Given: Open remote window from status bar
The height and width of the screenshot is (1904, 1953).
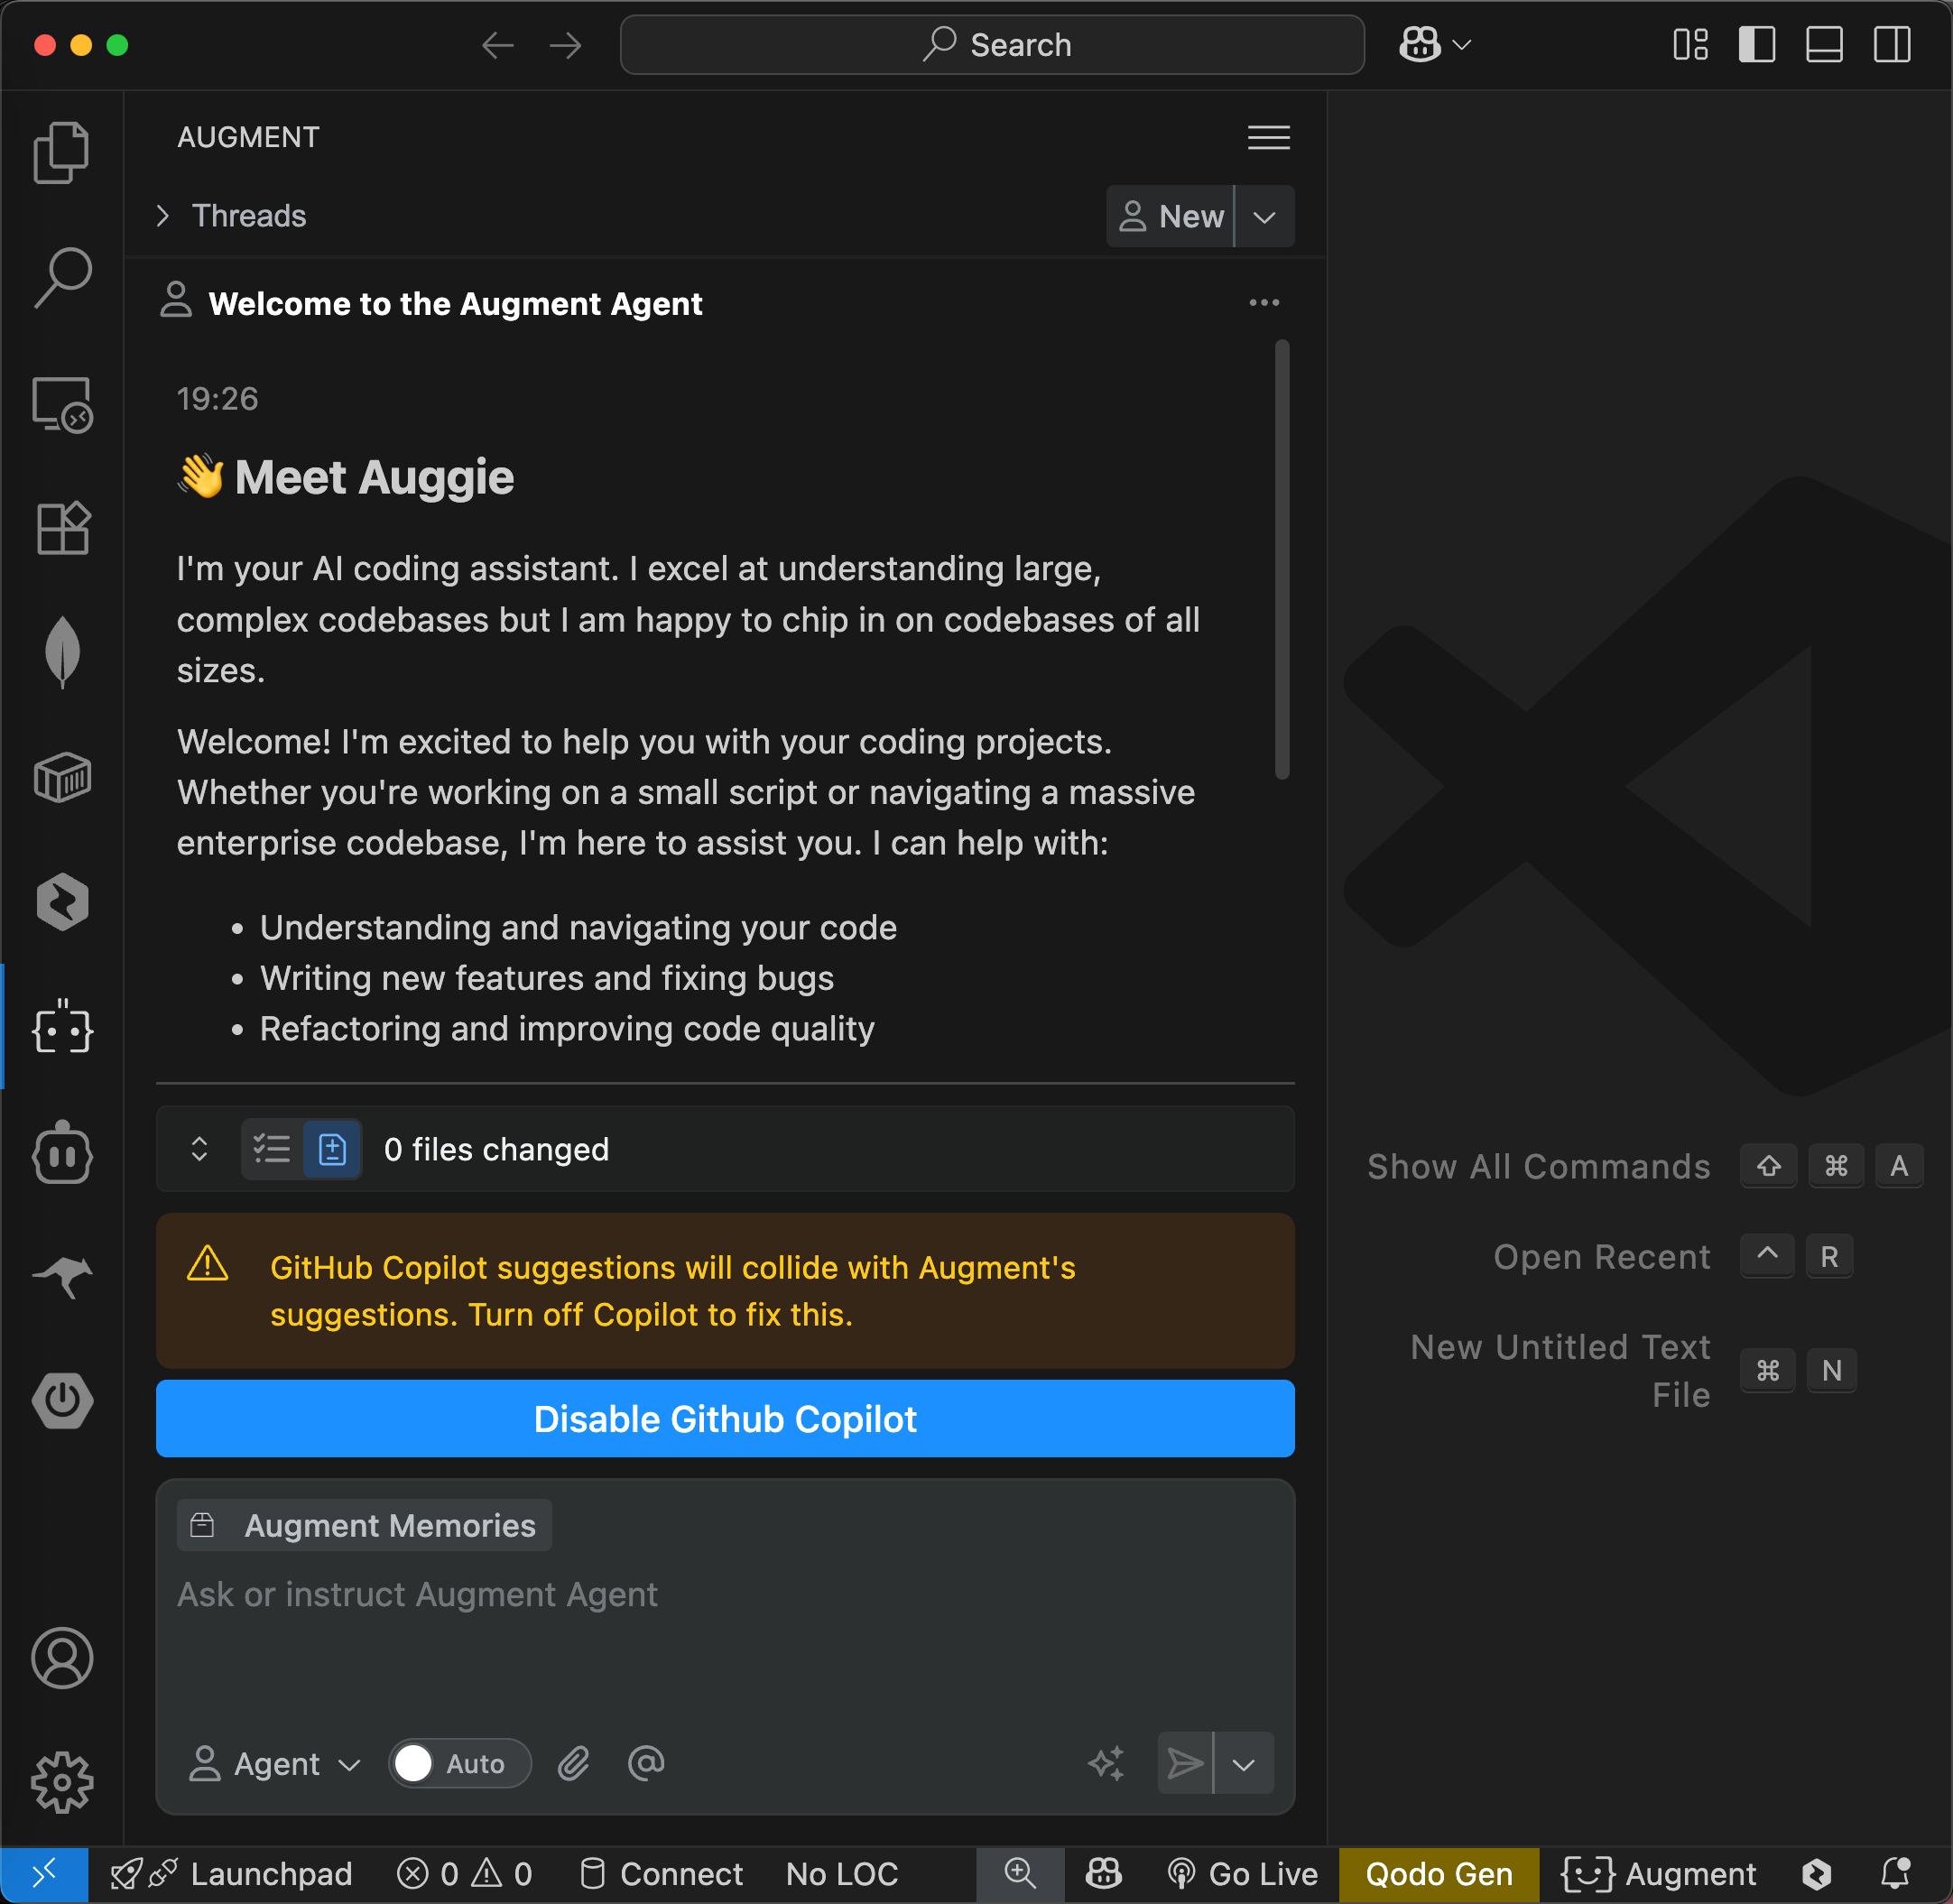Looking at the screenshot, I should point(44,1874).
